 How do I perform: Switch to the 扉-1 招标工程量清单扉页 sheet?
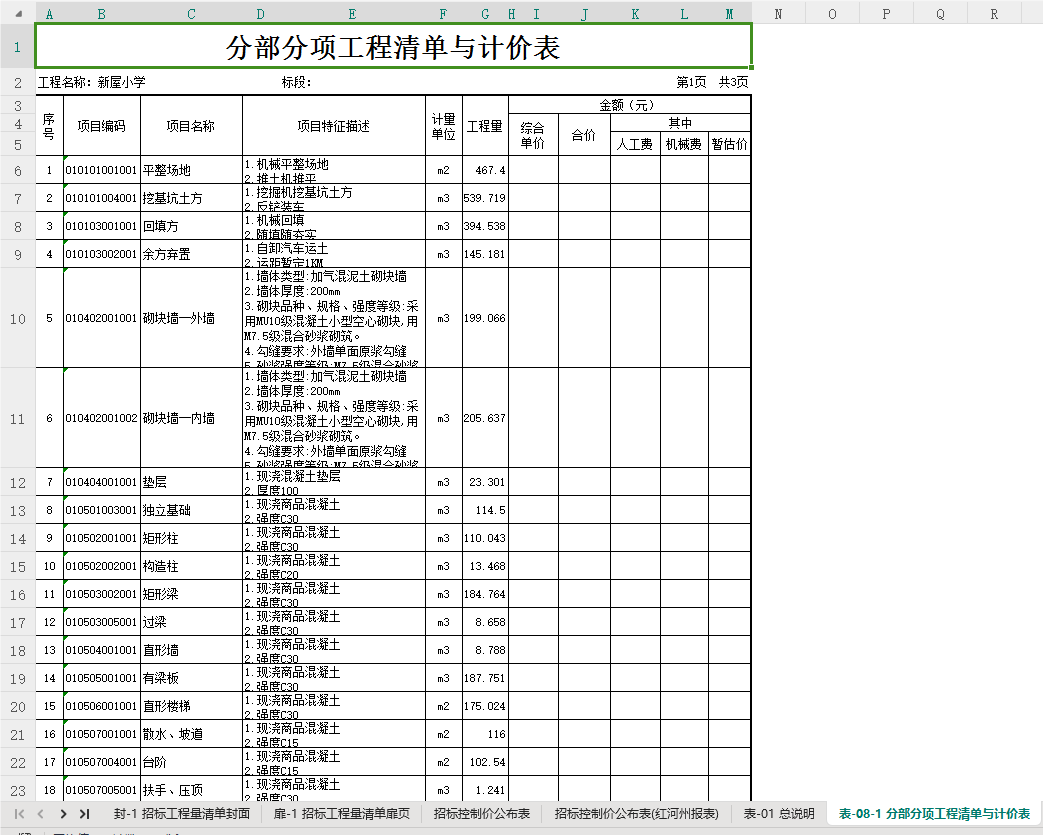click(x=341, y=814)
